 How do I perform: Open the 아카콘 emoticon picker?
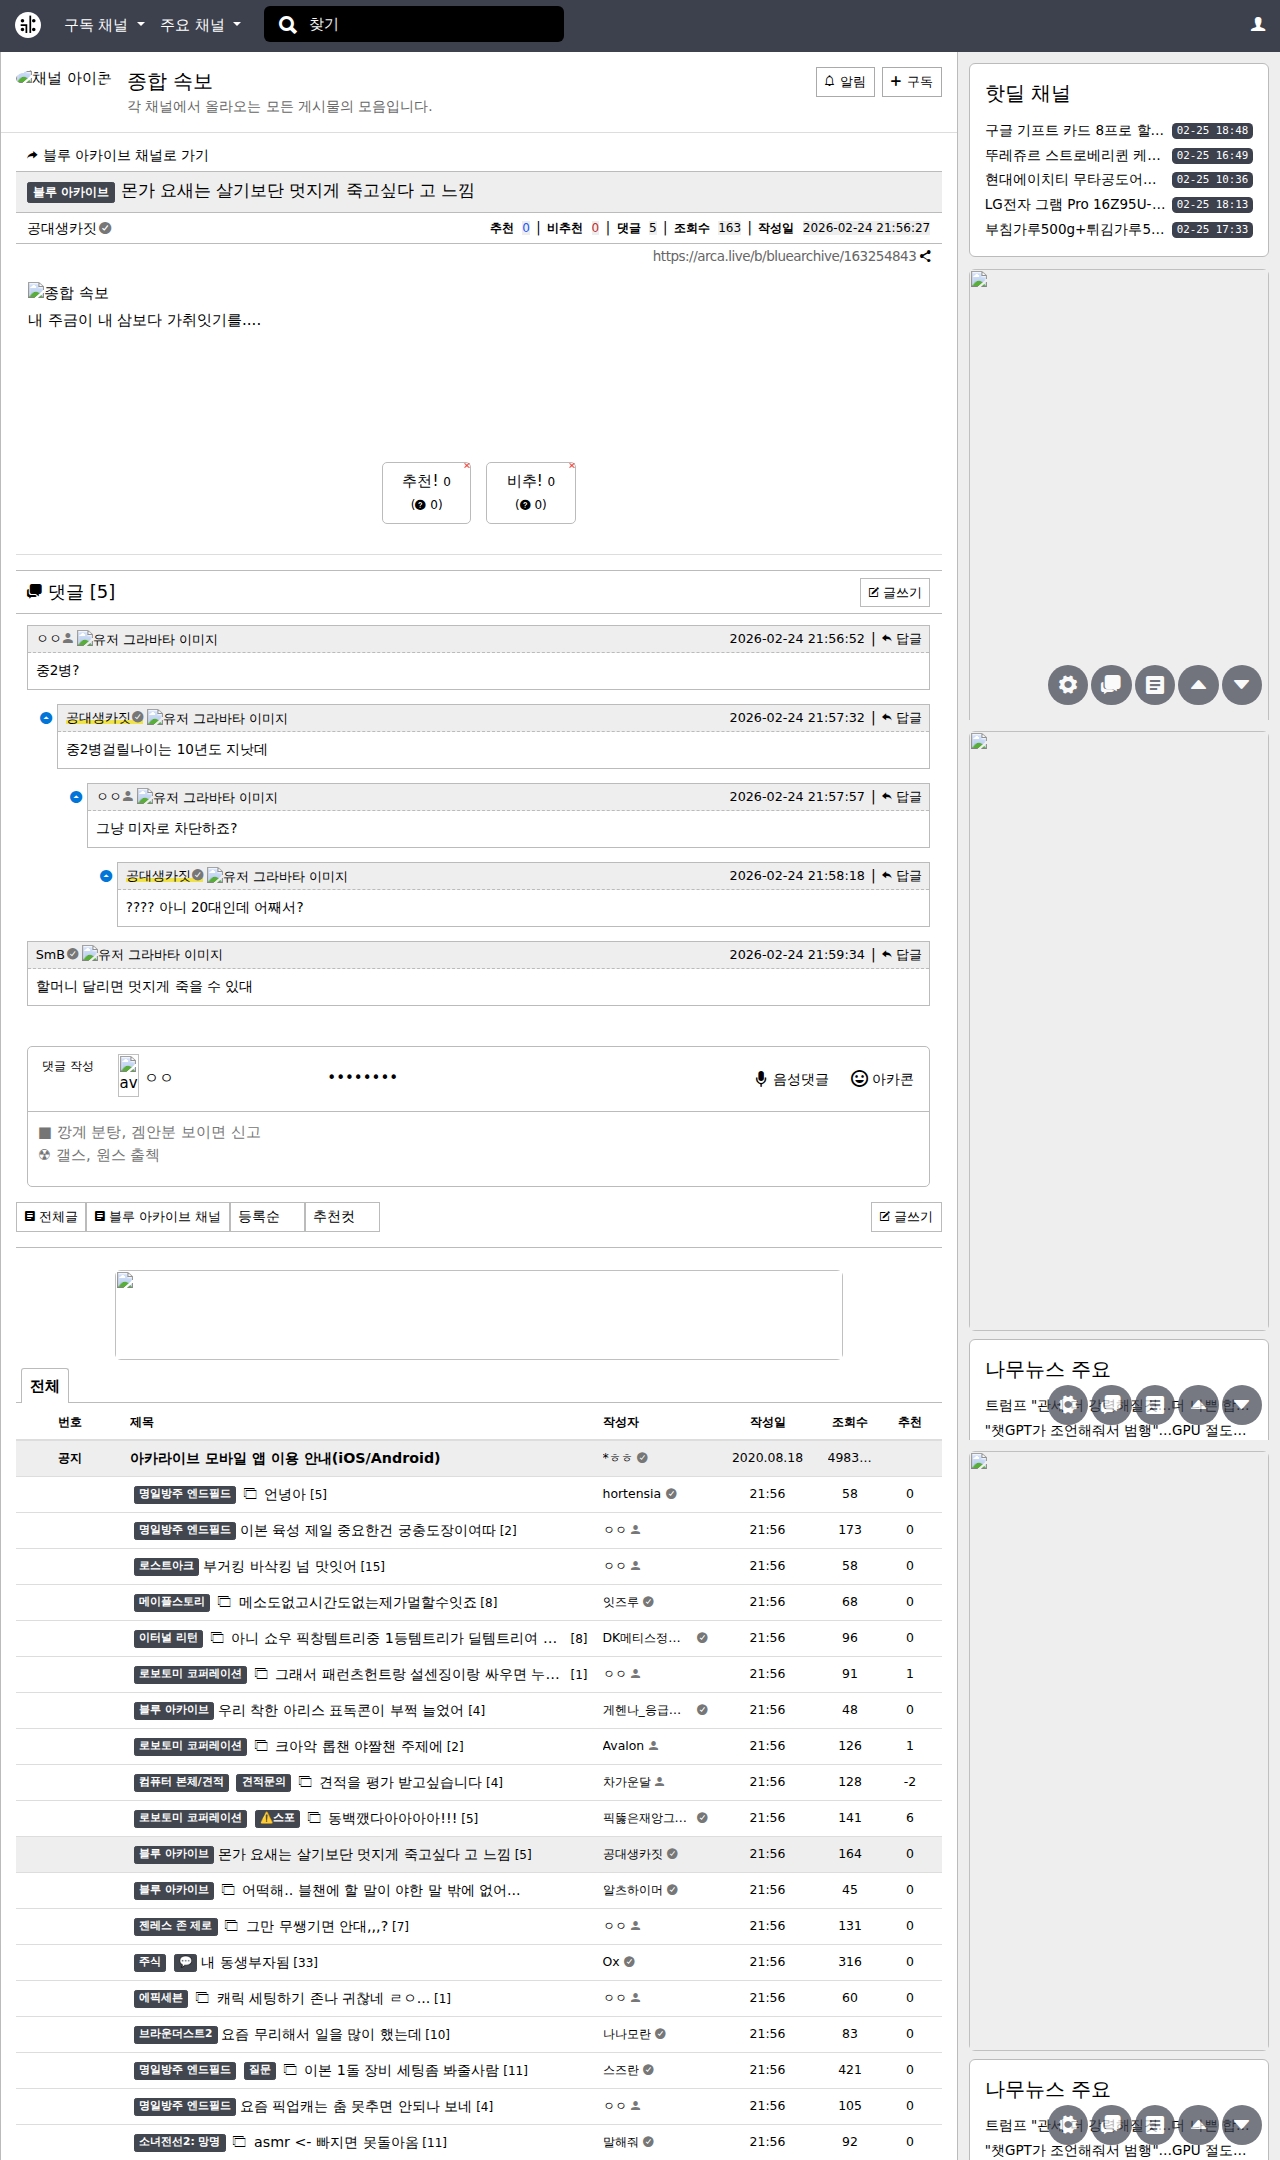[x=882, y=1080]
